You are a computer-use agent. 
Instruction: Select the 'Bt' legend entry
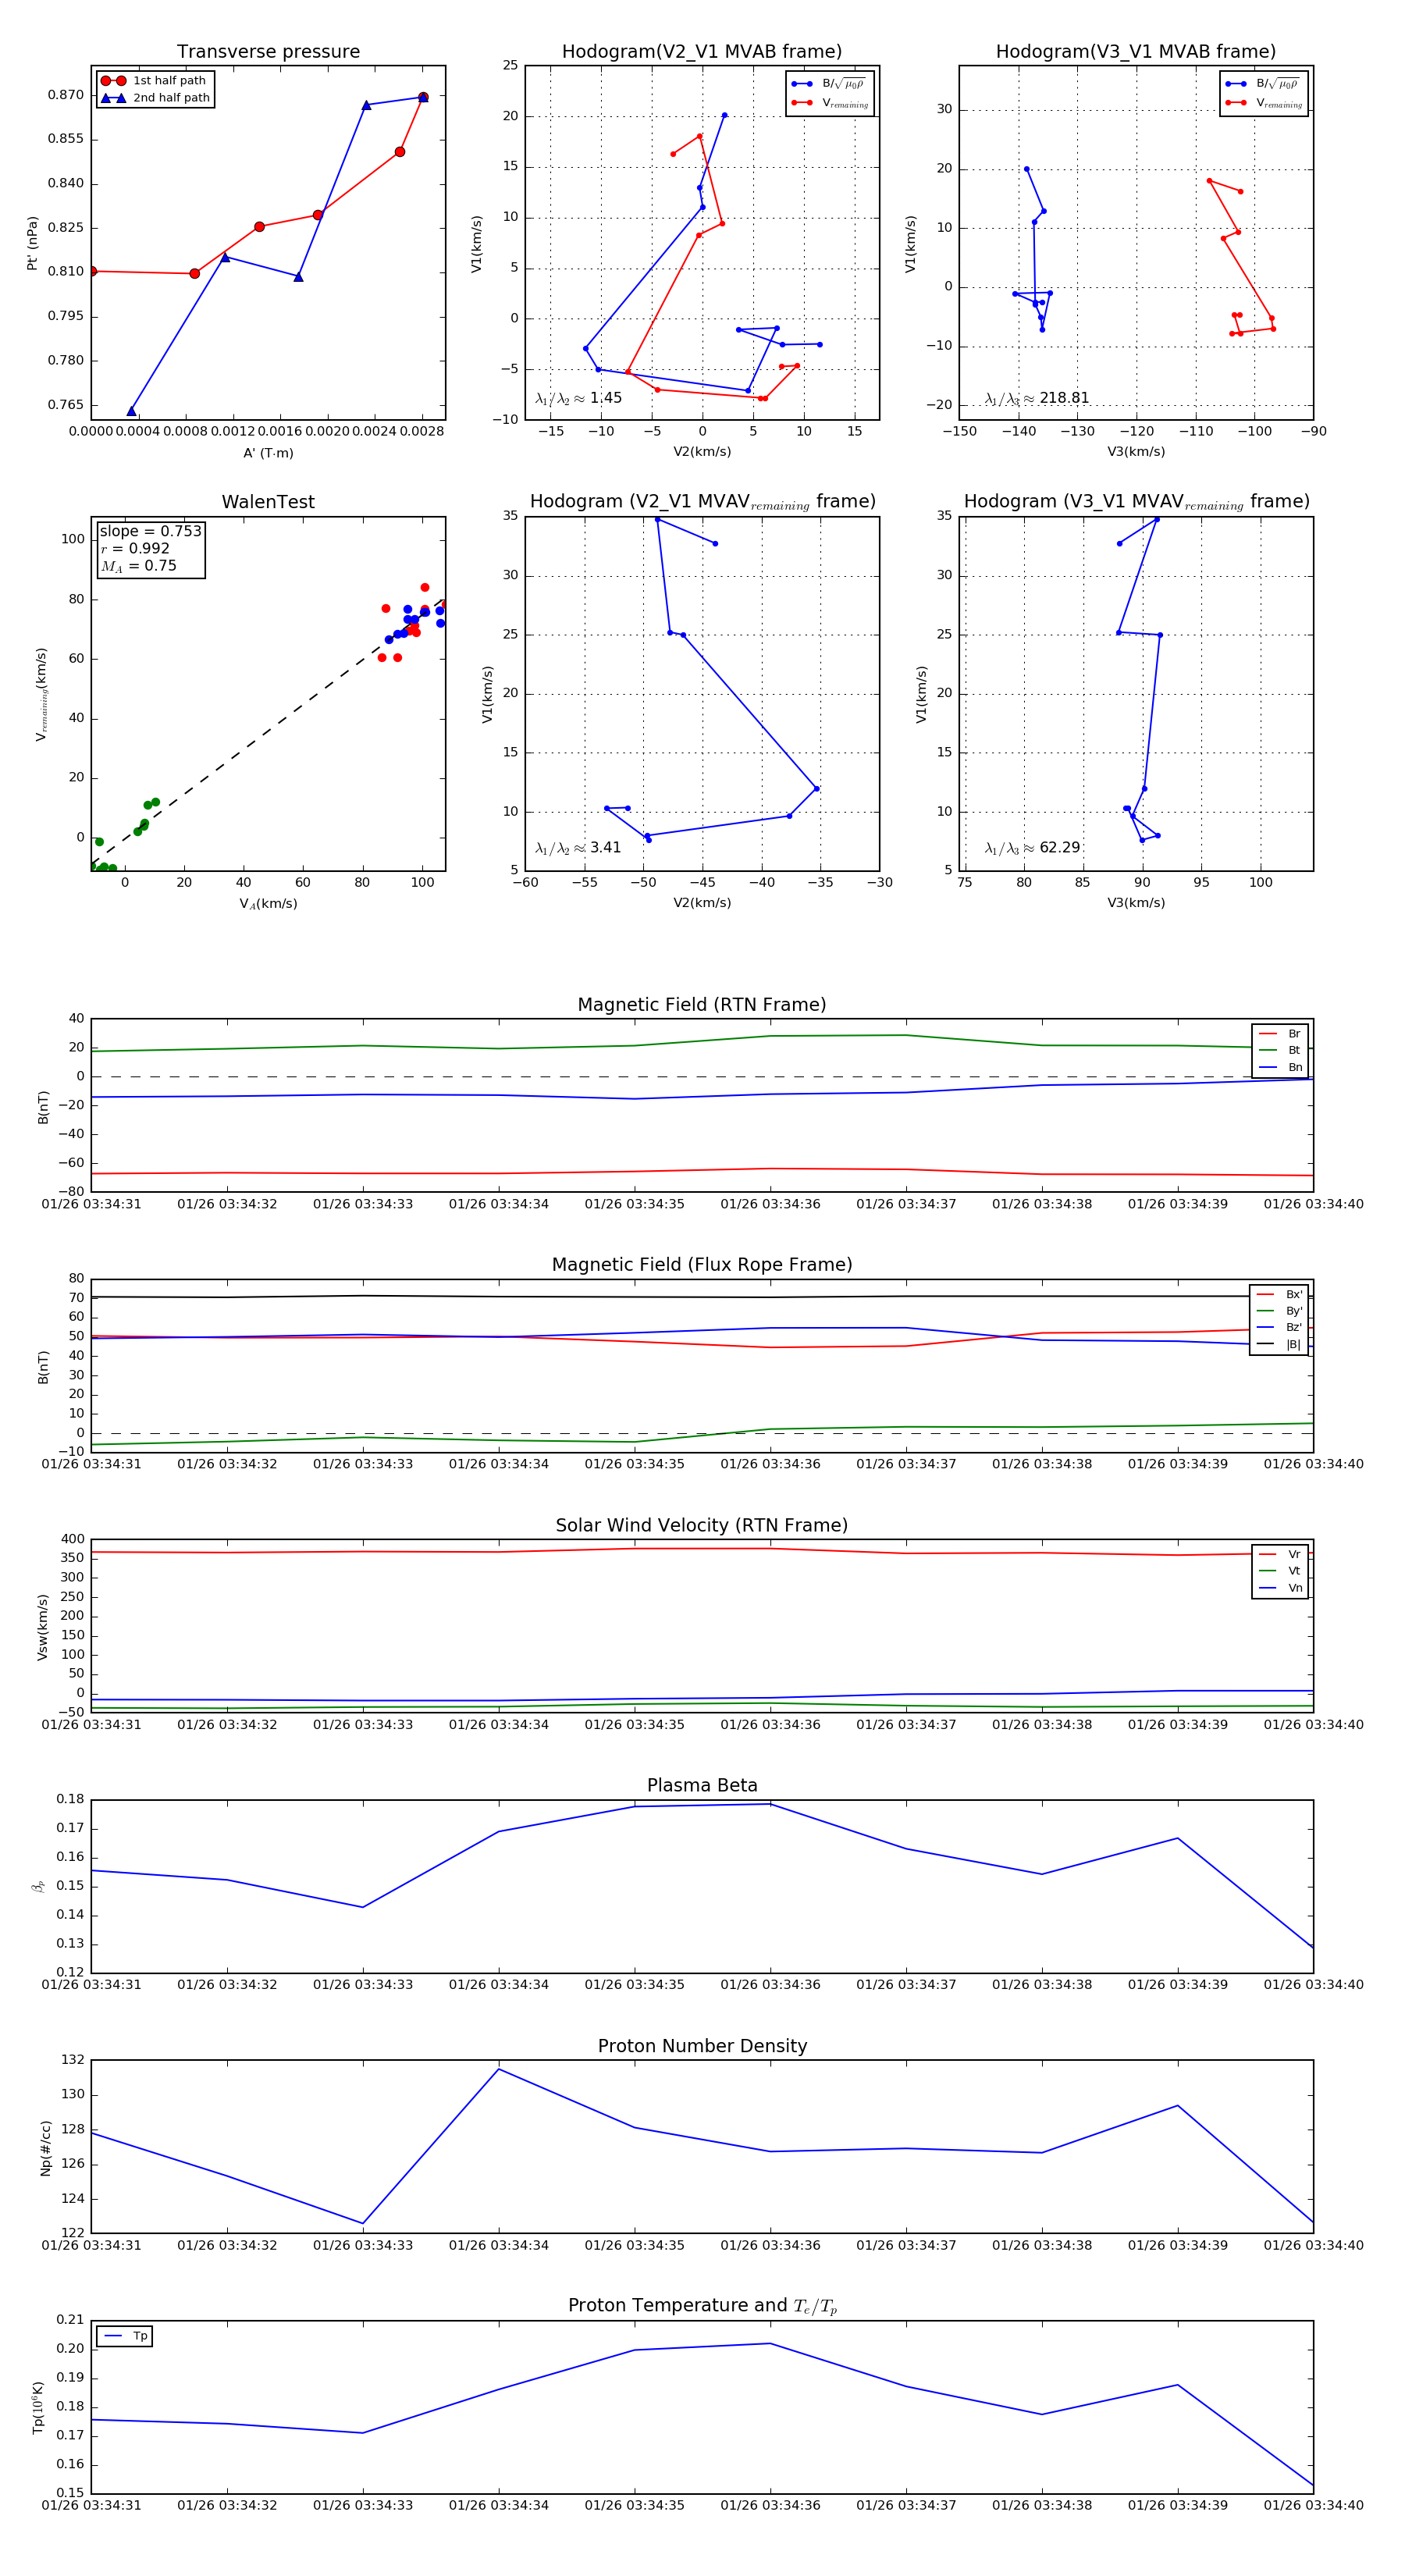click(1280, 1050)
